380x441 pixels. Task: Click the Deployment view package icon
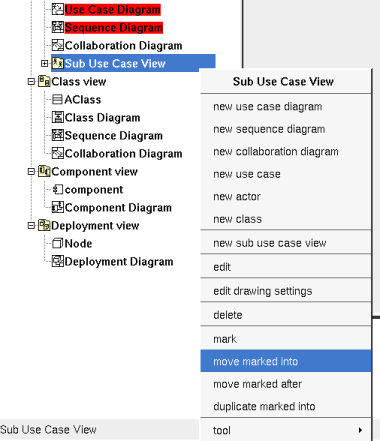[44, 225]
